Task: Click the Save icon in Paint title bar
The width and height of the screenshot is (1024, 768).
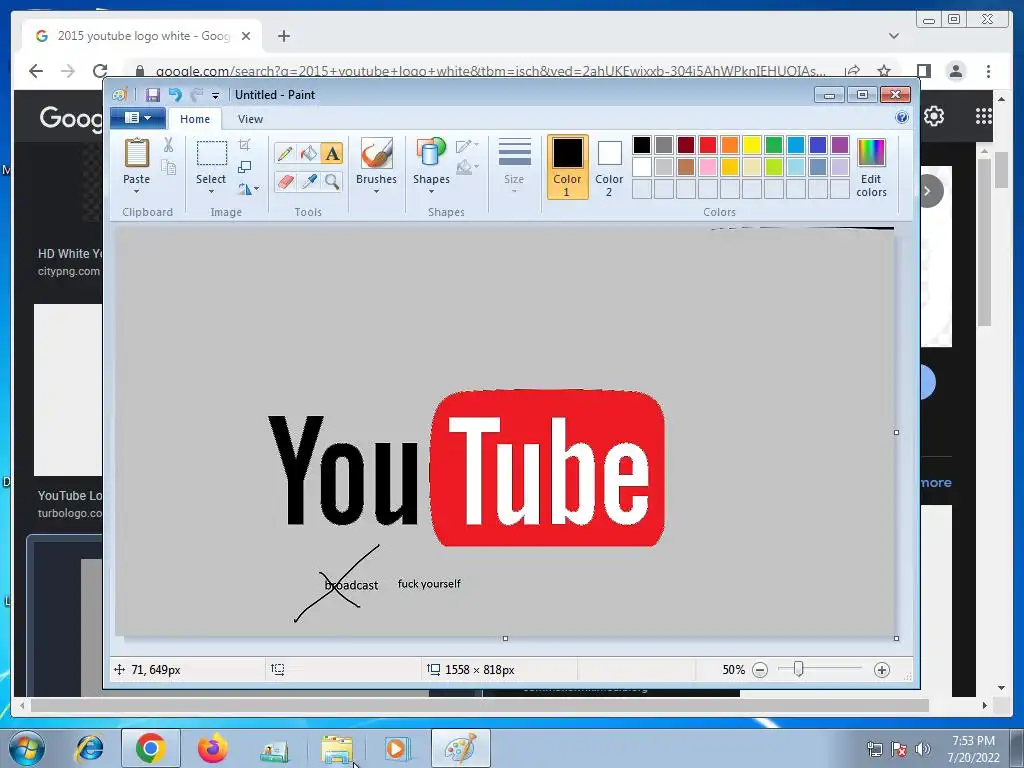Action: (x=152, y=95)
